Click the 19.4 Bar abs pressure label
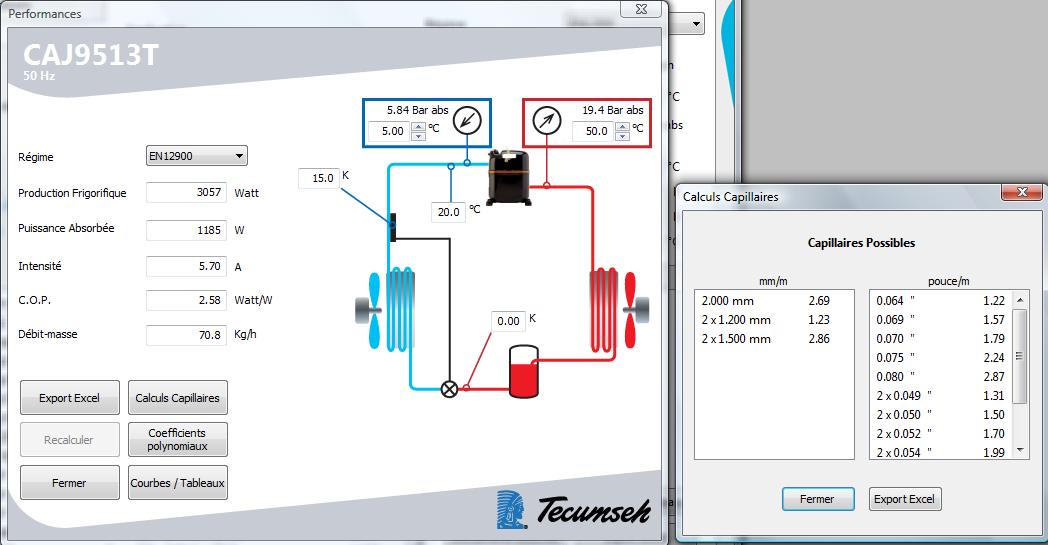1048x545 pixels. coord(613,110)
